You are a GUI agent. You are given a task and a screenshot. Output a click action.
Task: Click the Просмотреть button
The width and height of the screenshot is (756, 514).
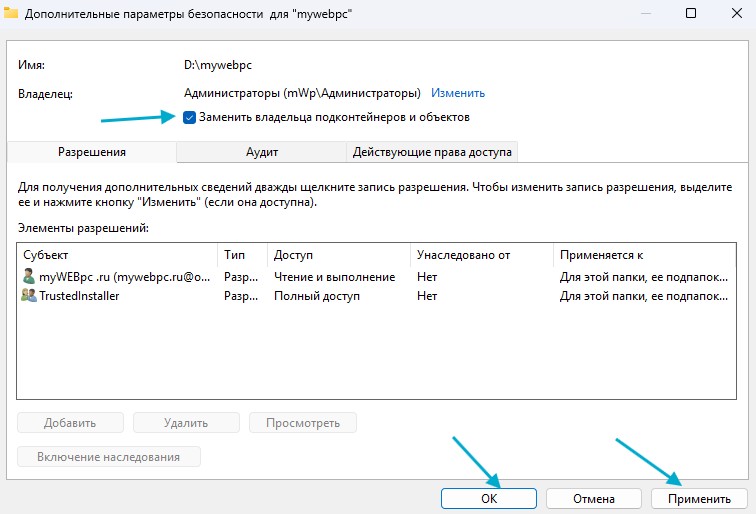(x=303, y=423)
